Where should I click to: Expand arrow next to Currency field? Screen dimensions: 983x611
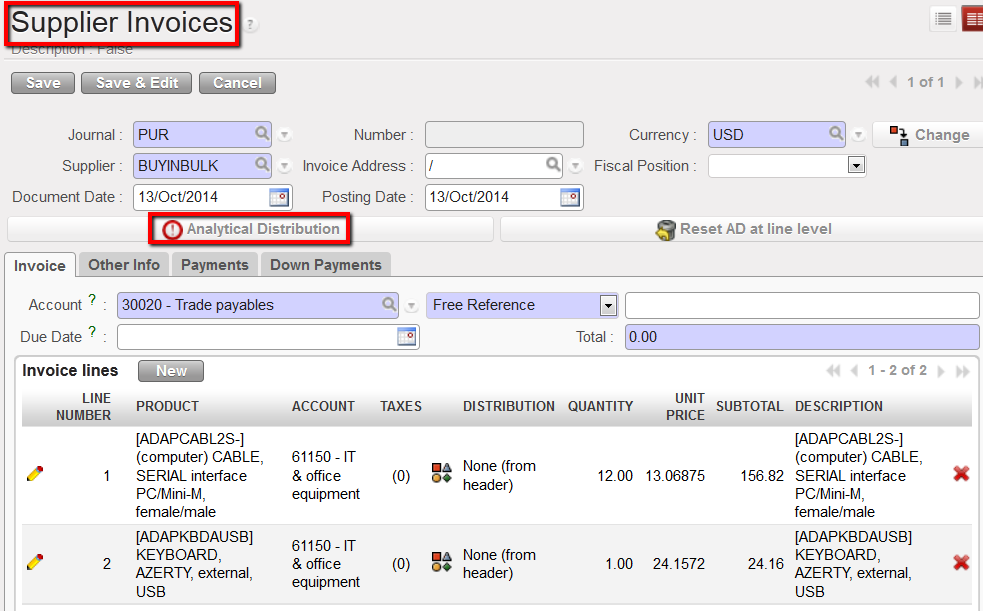858,135
